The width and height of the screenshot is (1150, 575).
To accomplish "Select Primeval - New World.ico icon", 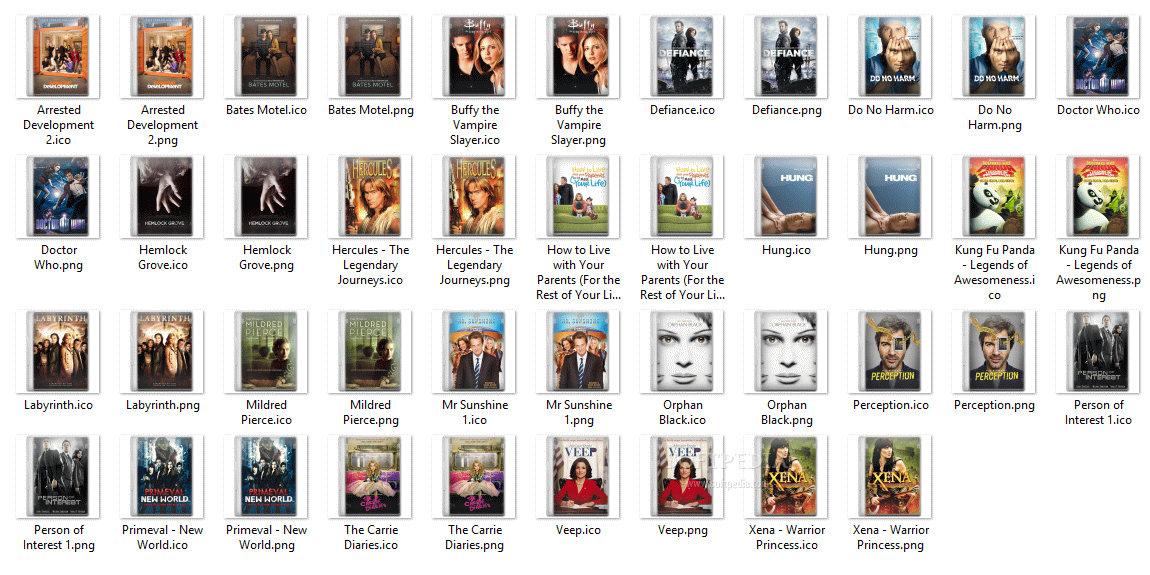I will click(162, 477).
